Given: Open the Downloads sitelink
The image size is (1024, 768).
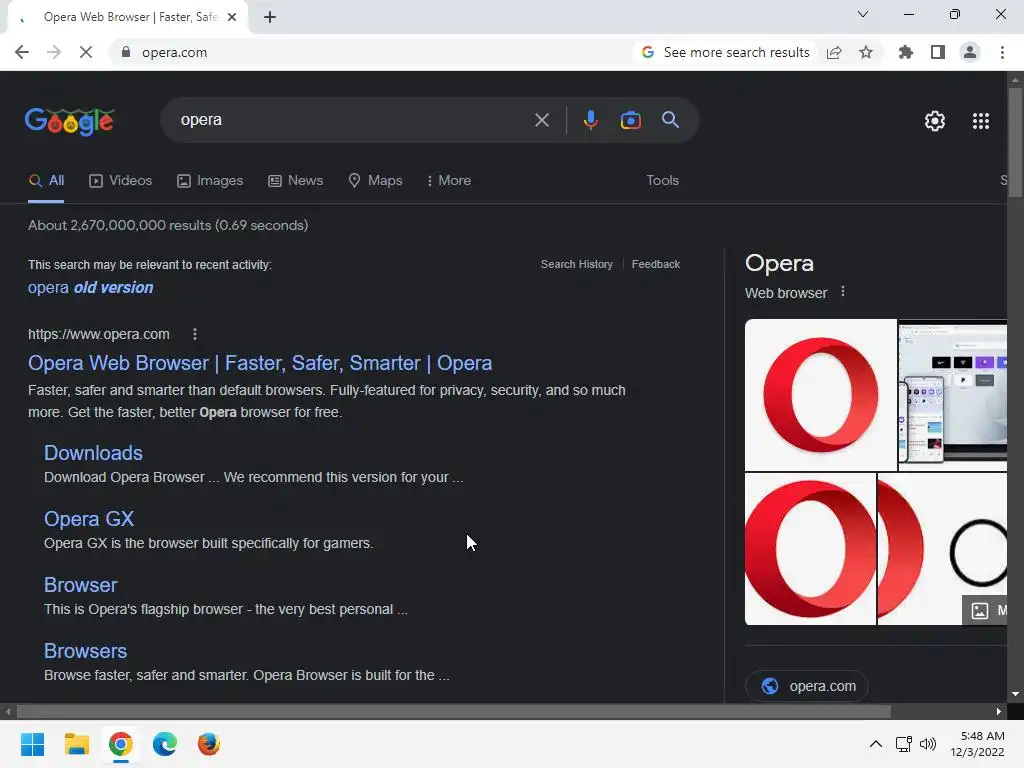Looking at the screenshot, I should point(93,453).
